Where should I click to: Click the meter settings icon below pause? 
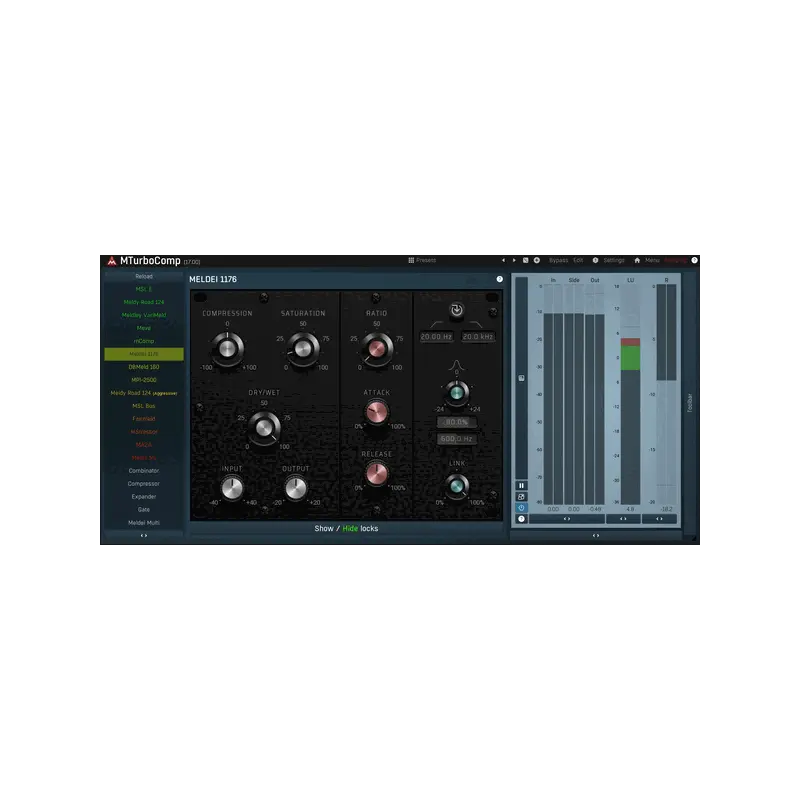click(521, 496)
